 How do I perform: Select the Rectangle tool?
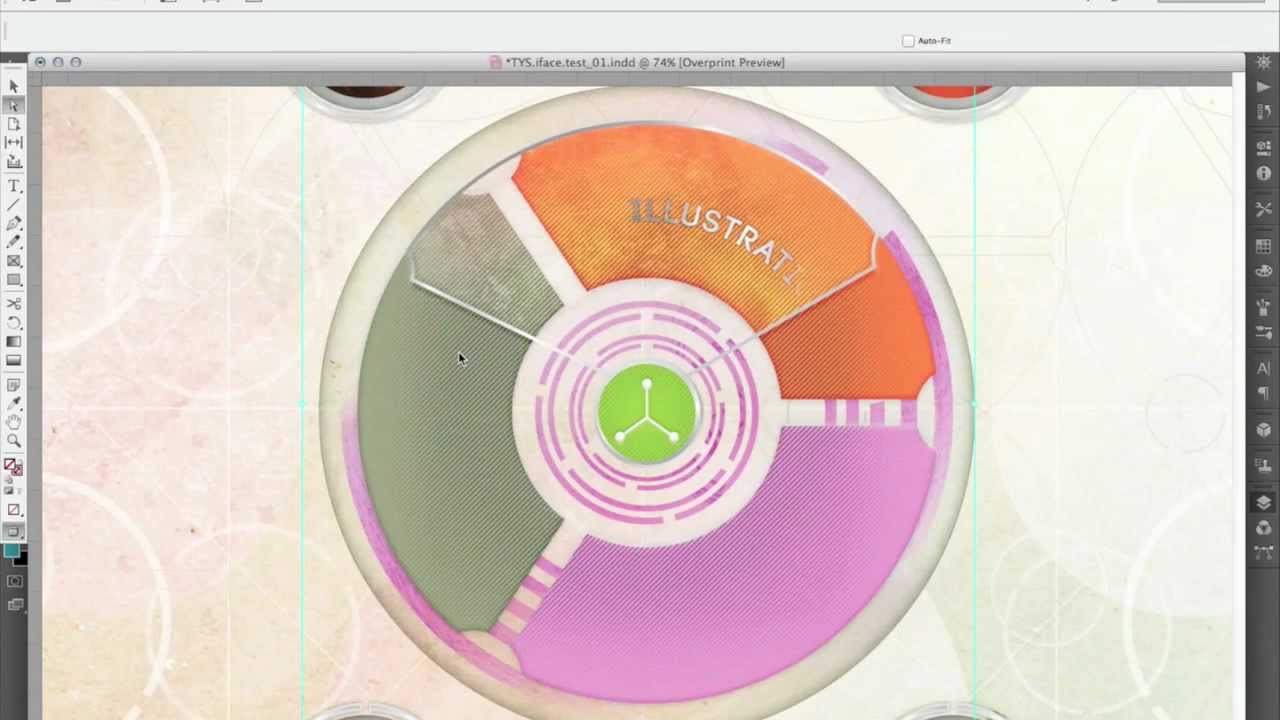(x=14, y=280)
